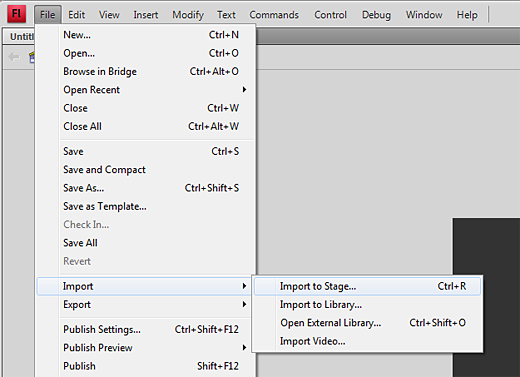Choose Close All
The image size is (520, 377).
point(146,126)
